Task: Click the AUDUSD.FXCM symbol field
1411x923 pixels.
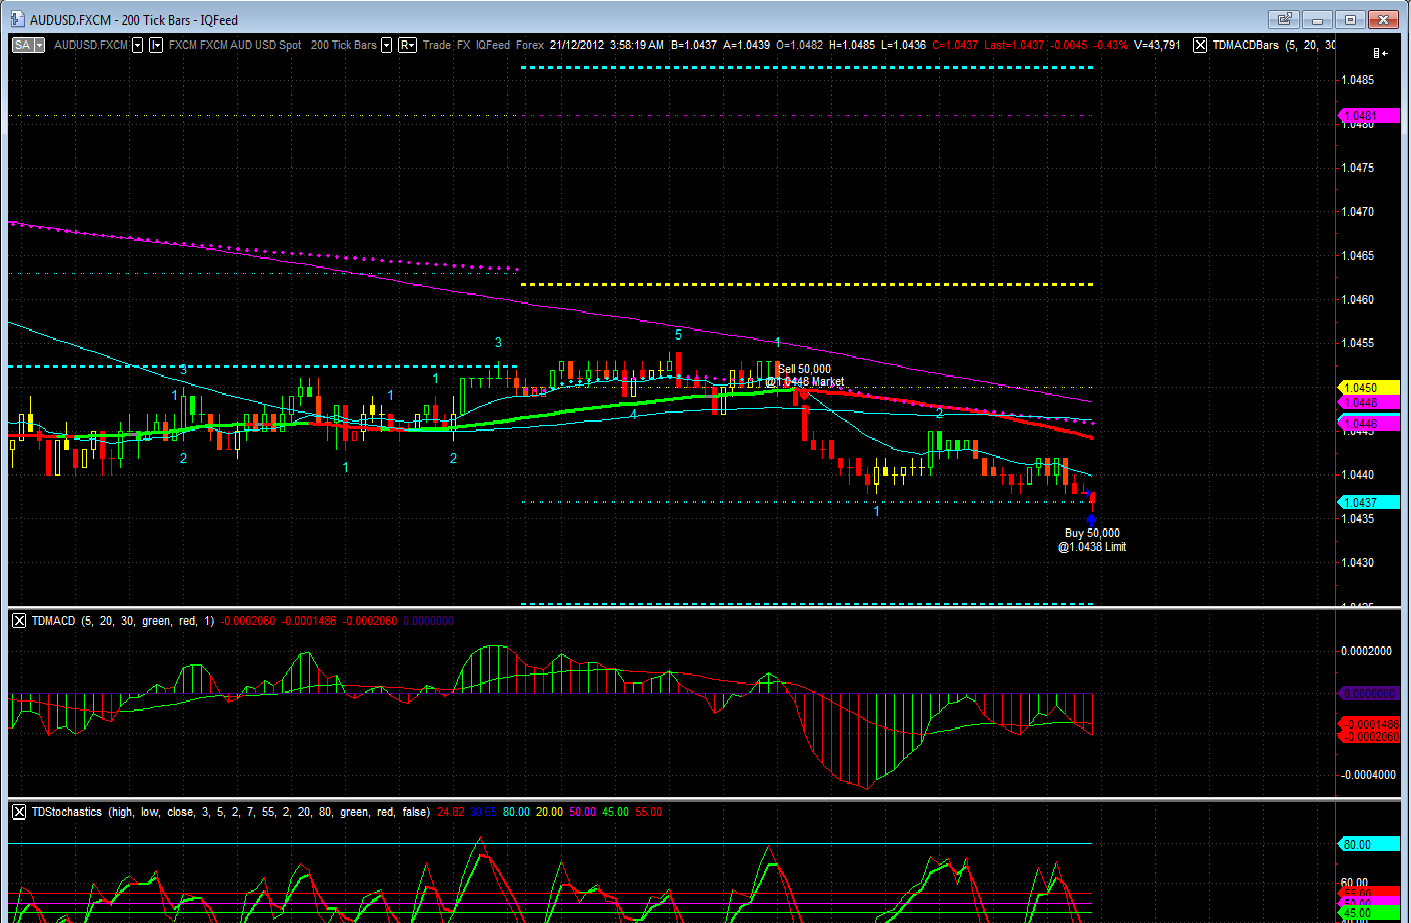Action: coord(91,45)
